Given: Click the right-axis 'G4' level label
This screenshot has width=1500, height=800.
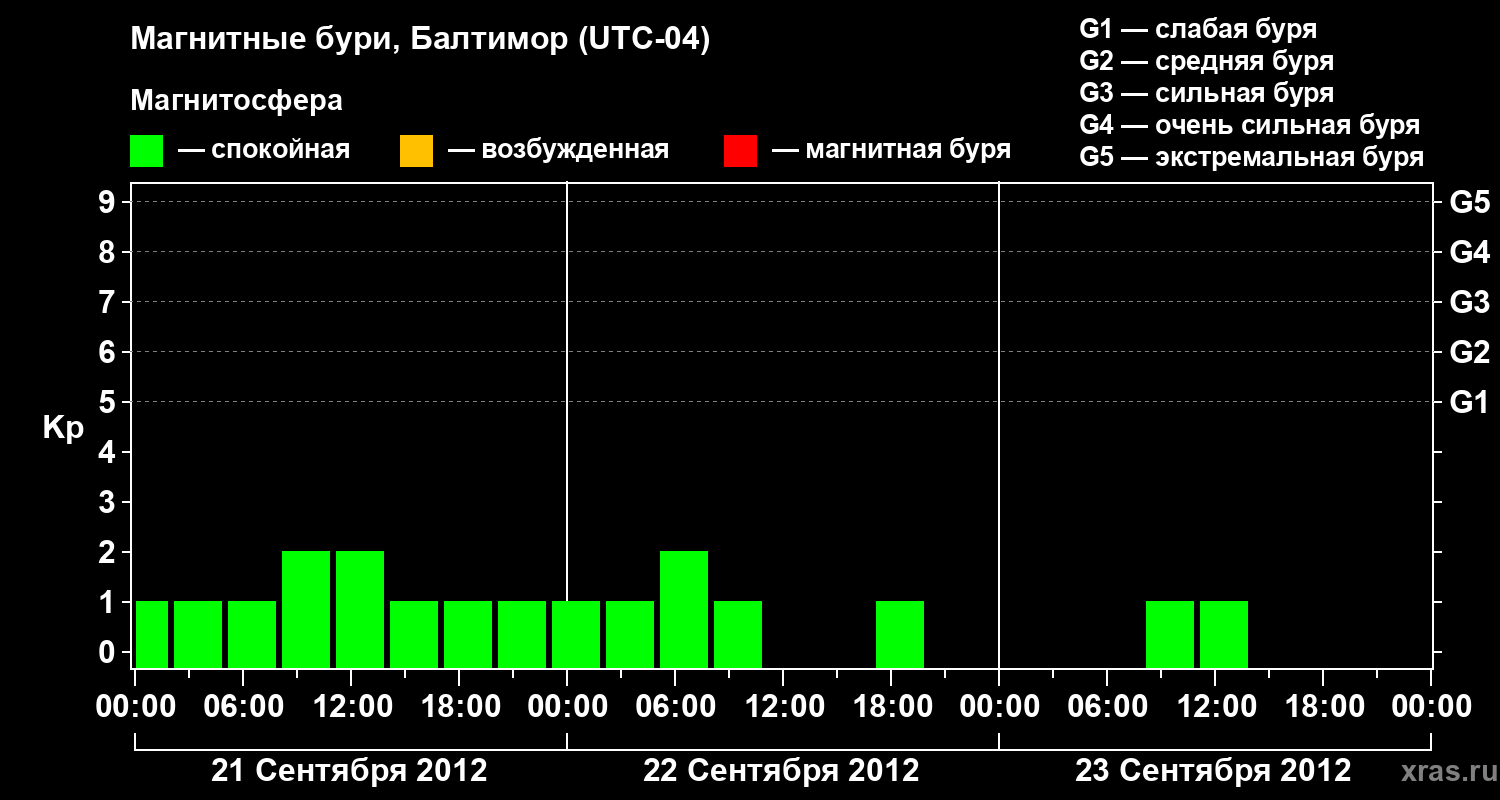Looking at the screenshot, I should (1470, 252).
